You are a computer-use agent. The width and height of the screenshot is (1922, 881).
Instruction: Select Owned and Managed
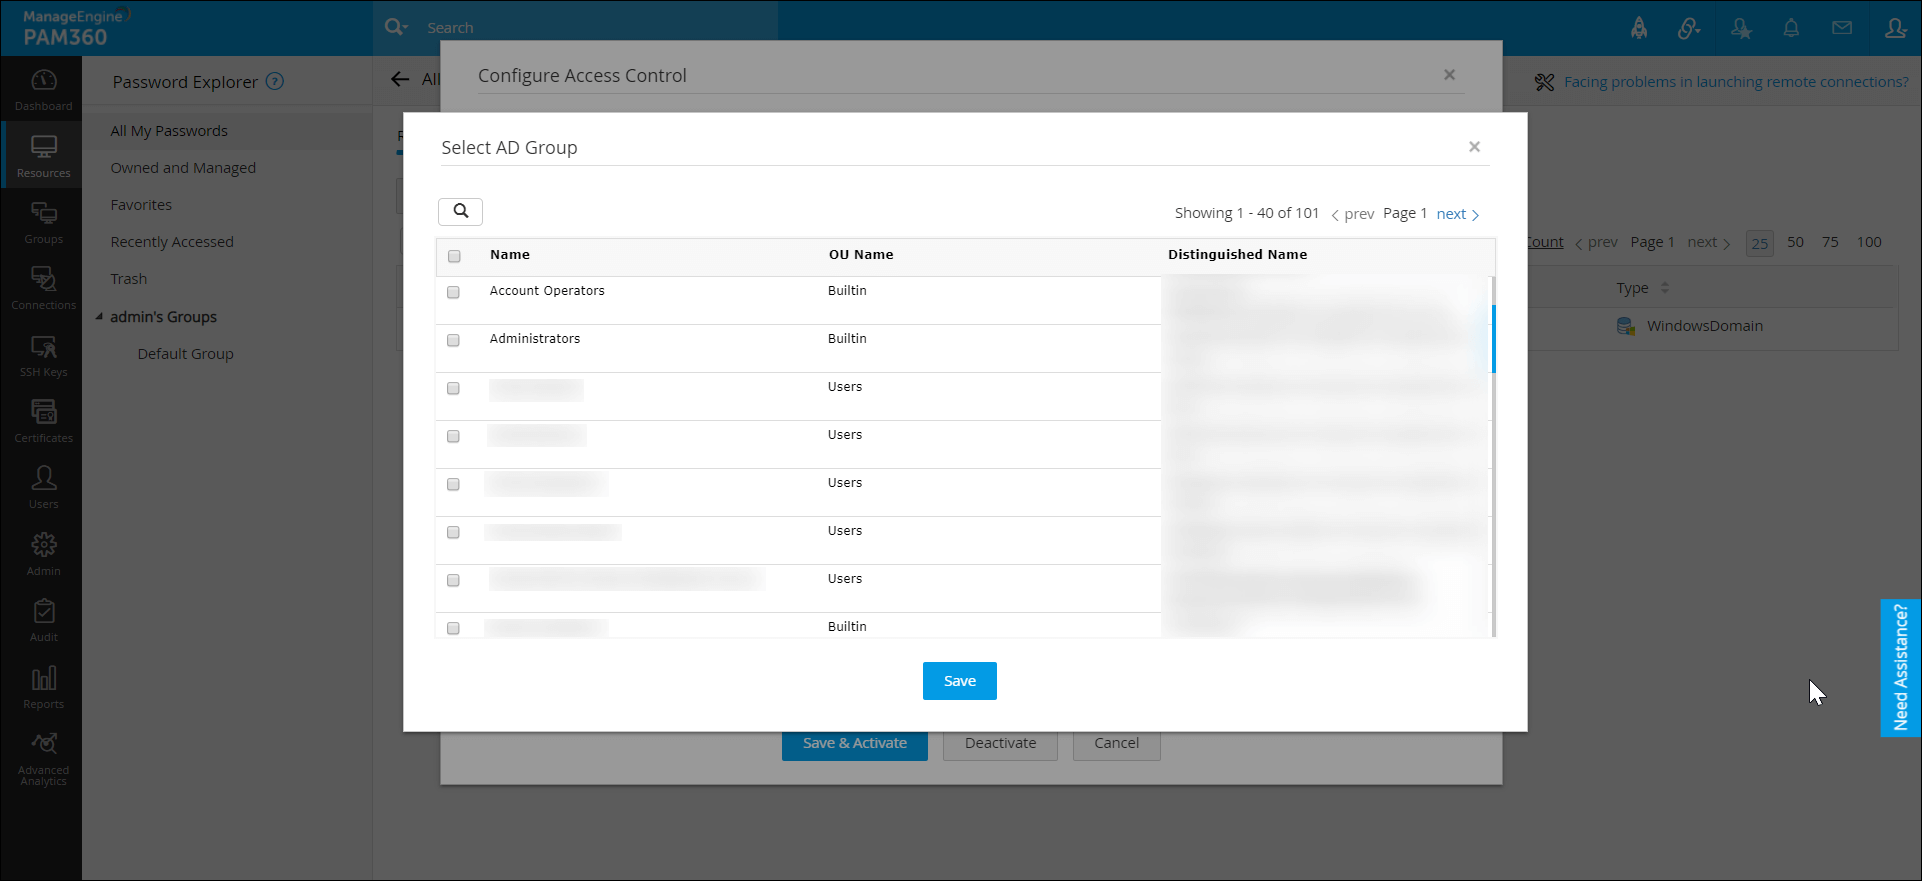click(183, 168)
